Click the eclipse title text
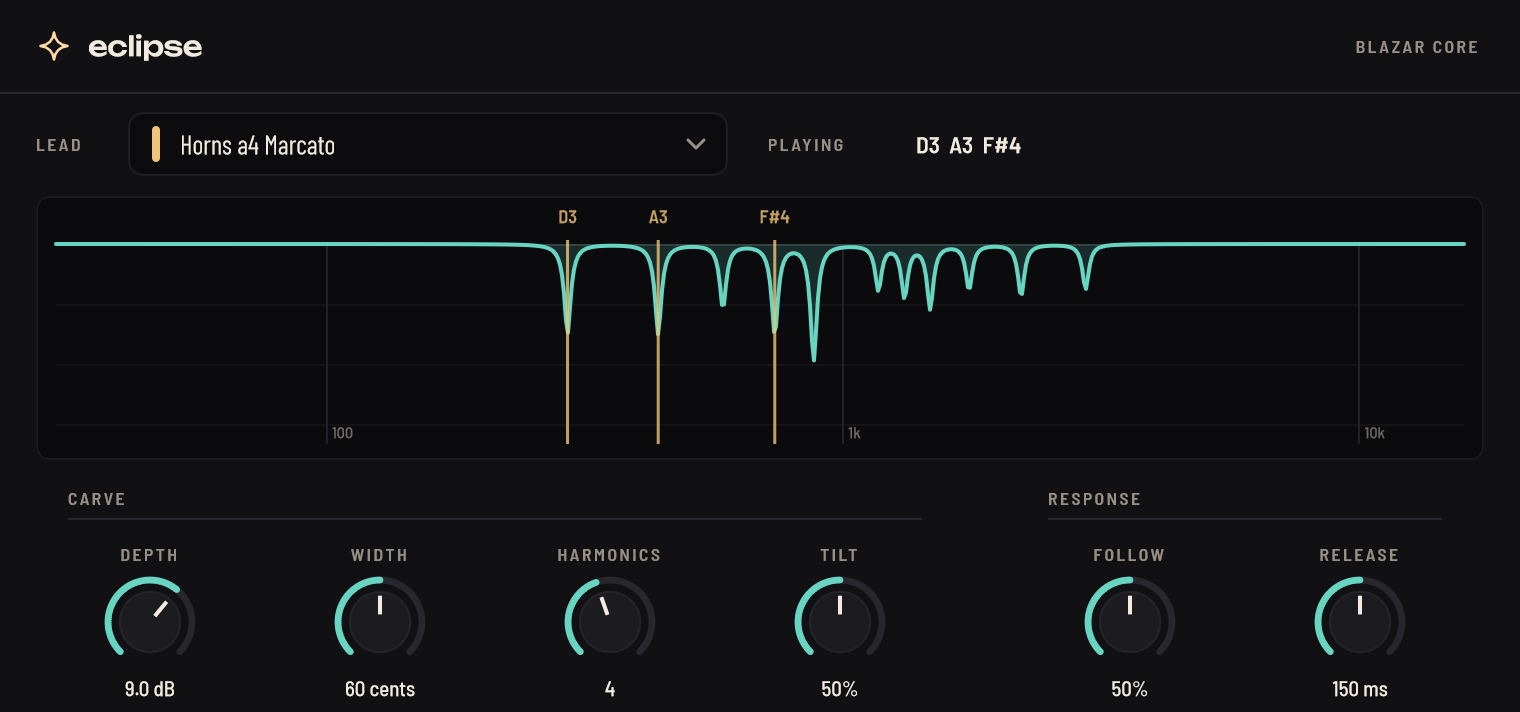This screenshot has height=712, width=1520. (145, 46)
